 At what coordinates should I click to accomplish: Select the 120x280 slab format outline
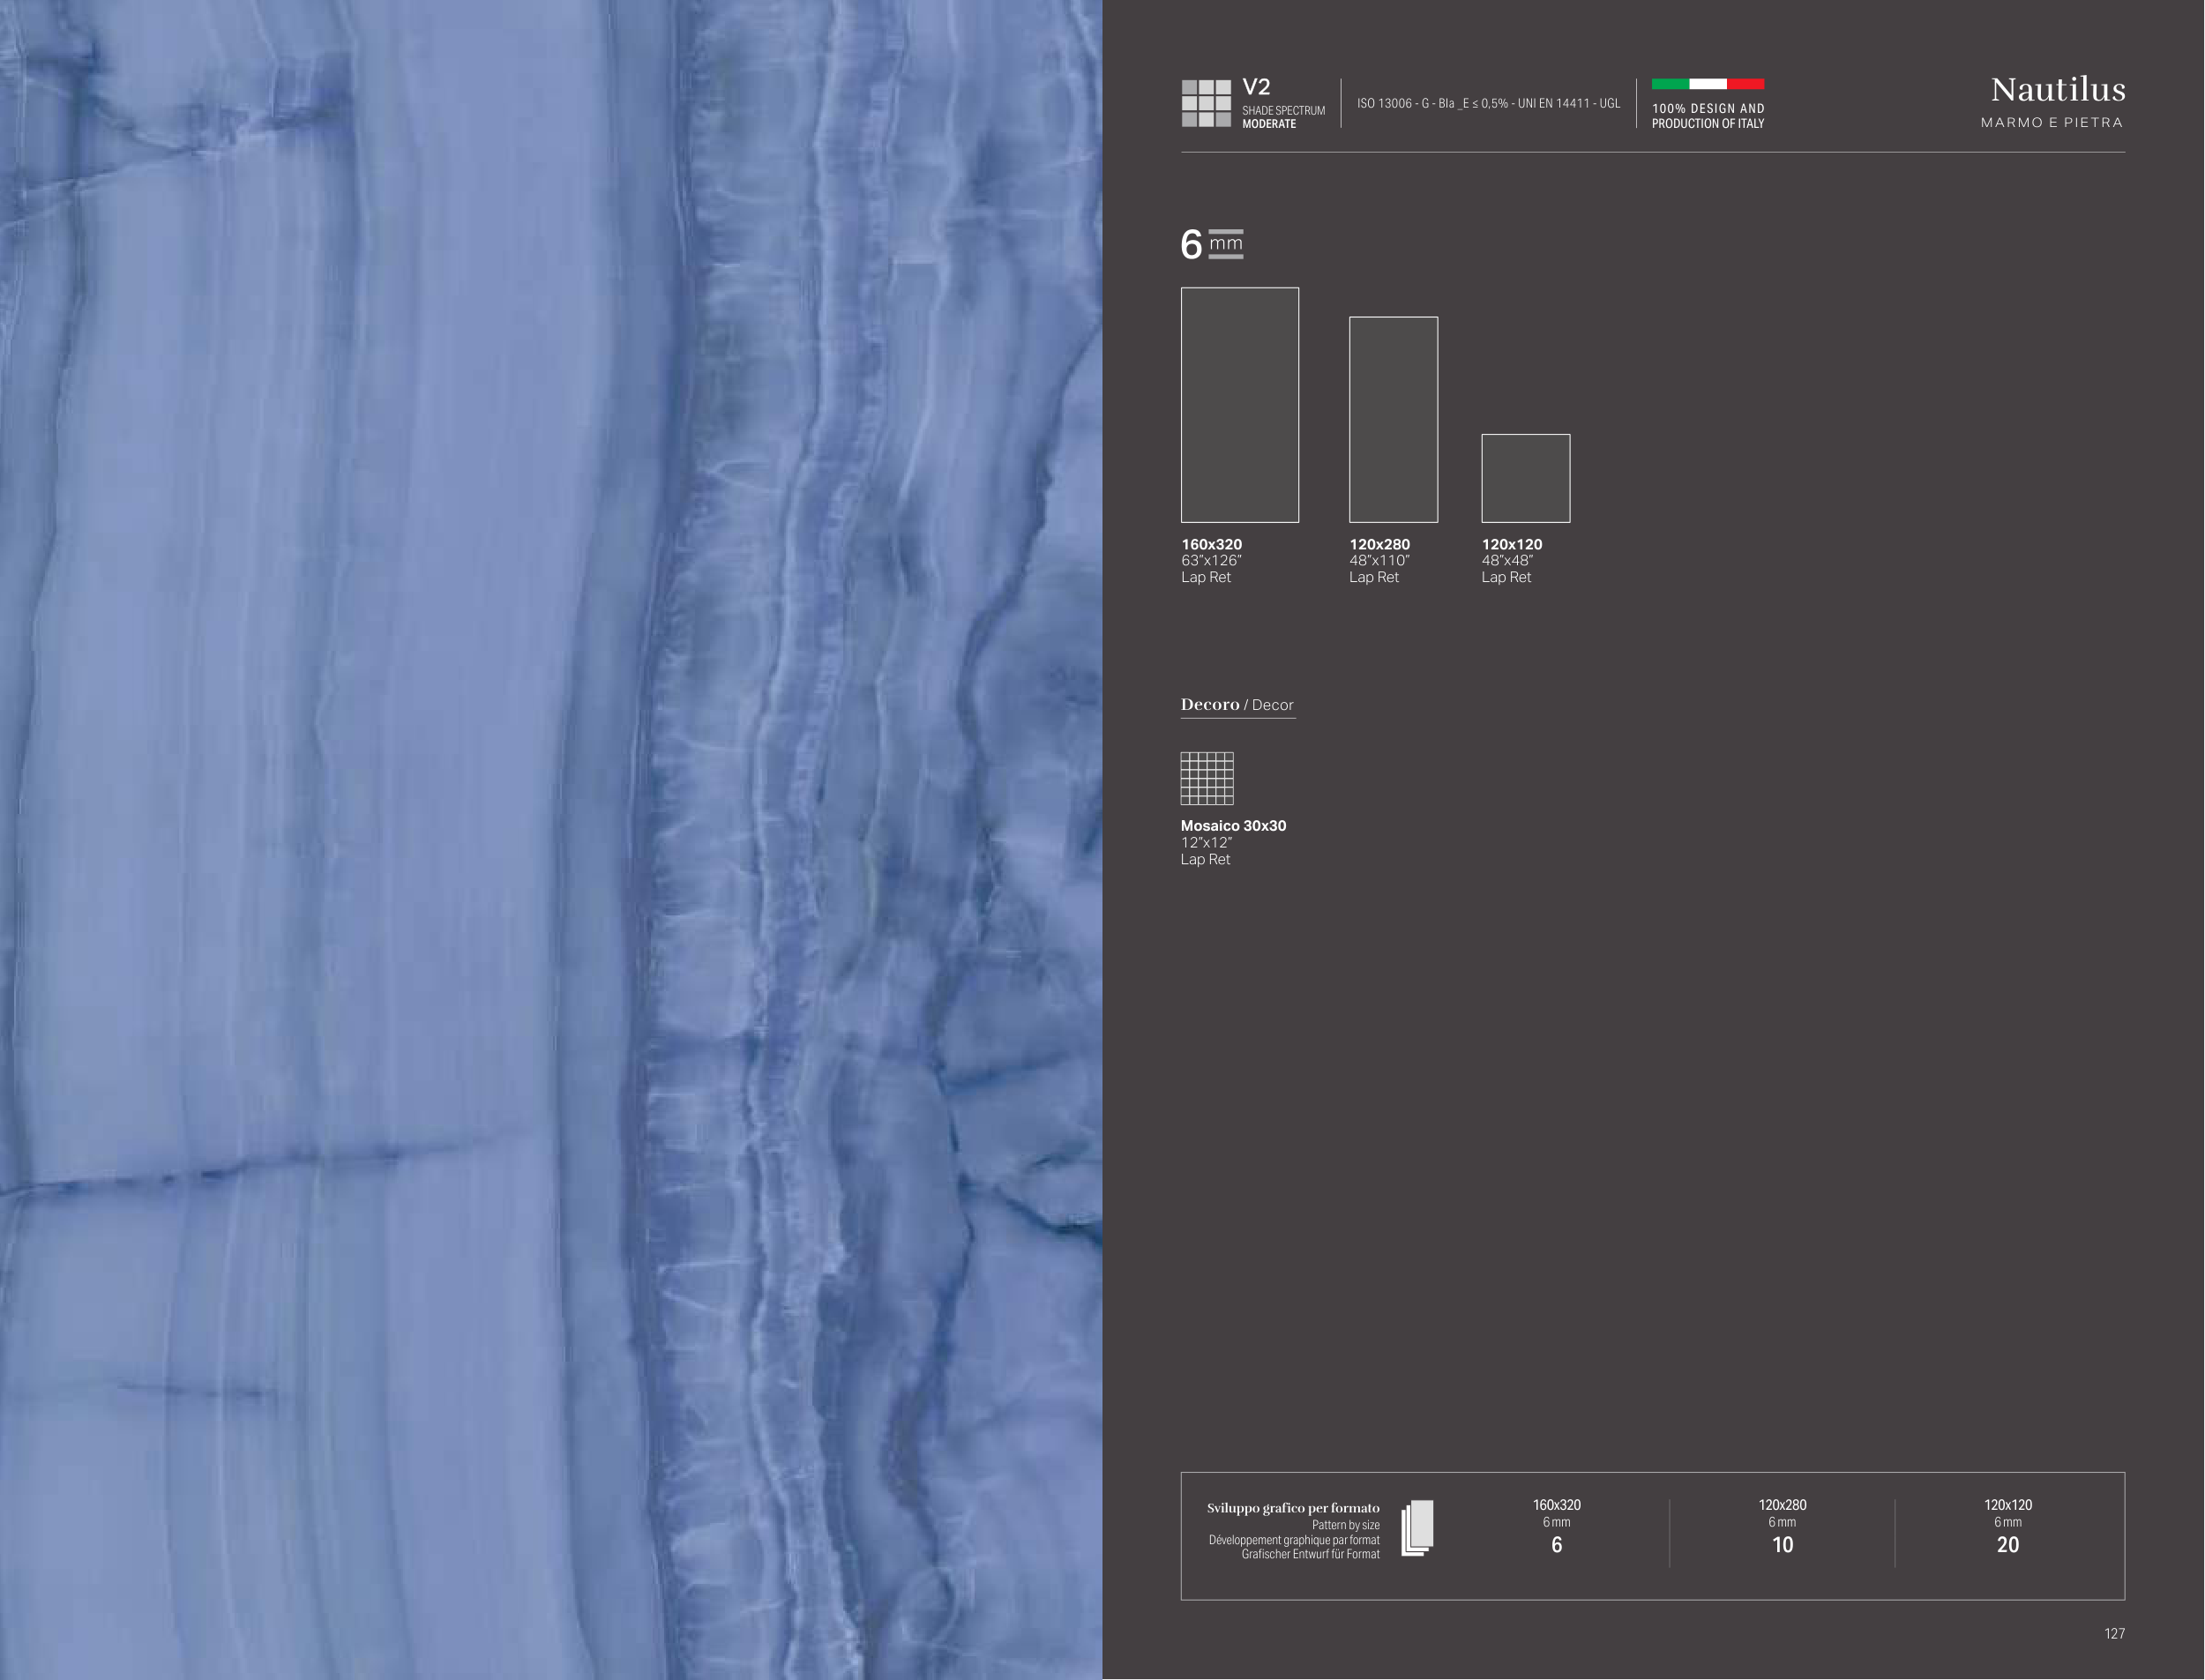[1393, 419]
